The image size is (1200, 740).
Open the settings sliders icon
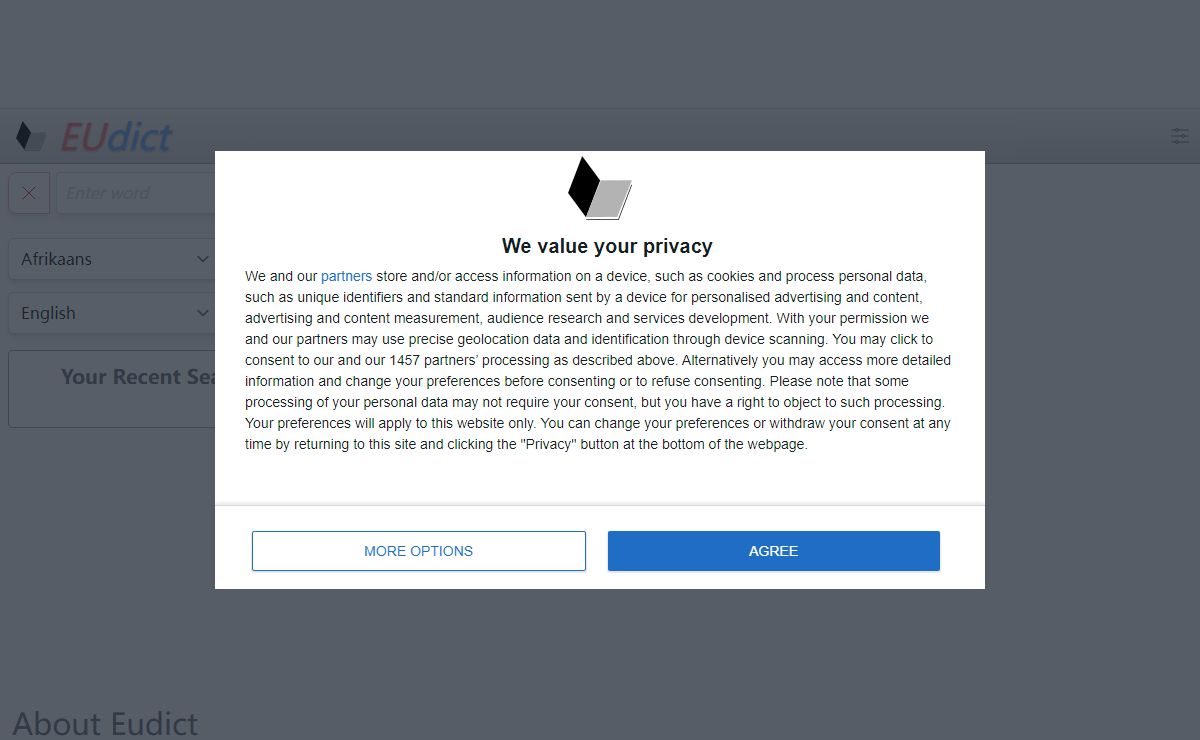click(1180, 136)
